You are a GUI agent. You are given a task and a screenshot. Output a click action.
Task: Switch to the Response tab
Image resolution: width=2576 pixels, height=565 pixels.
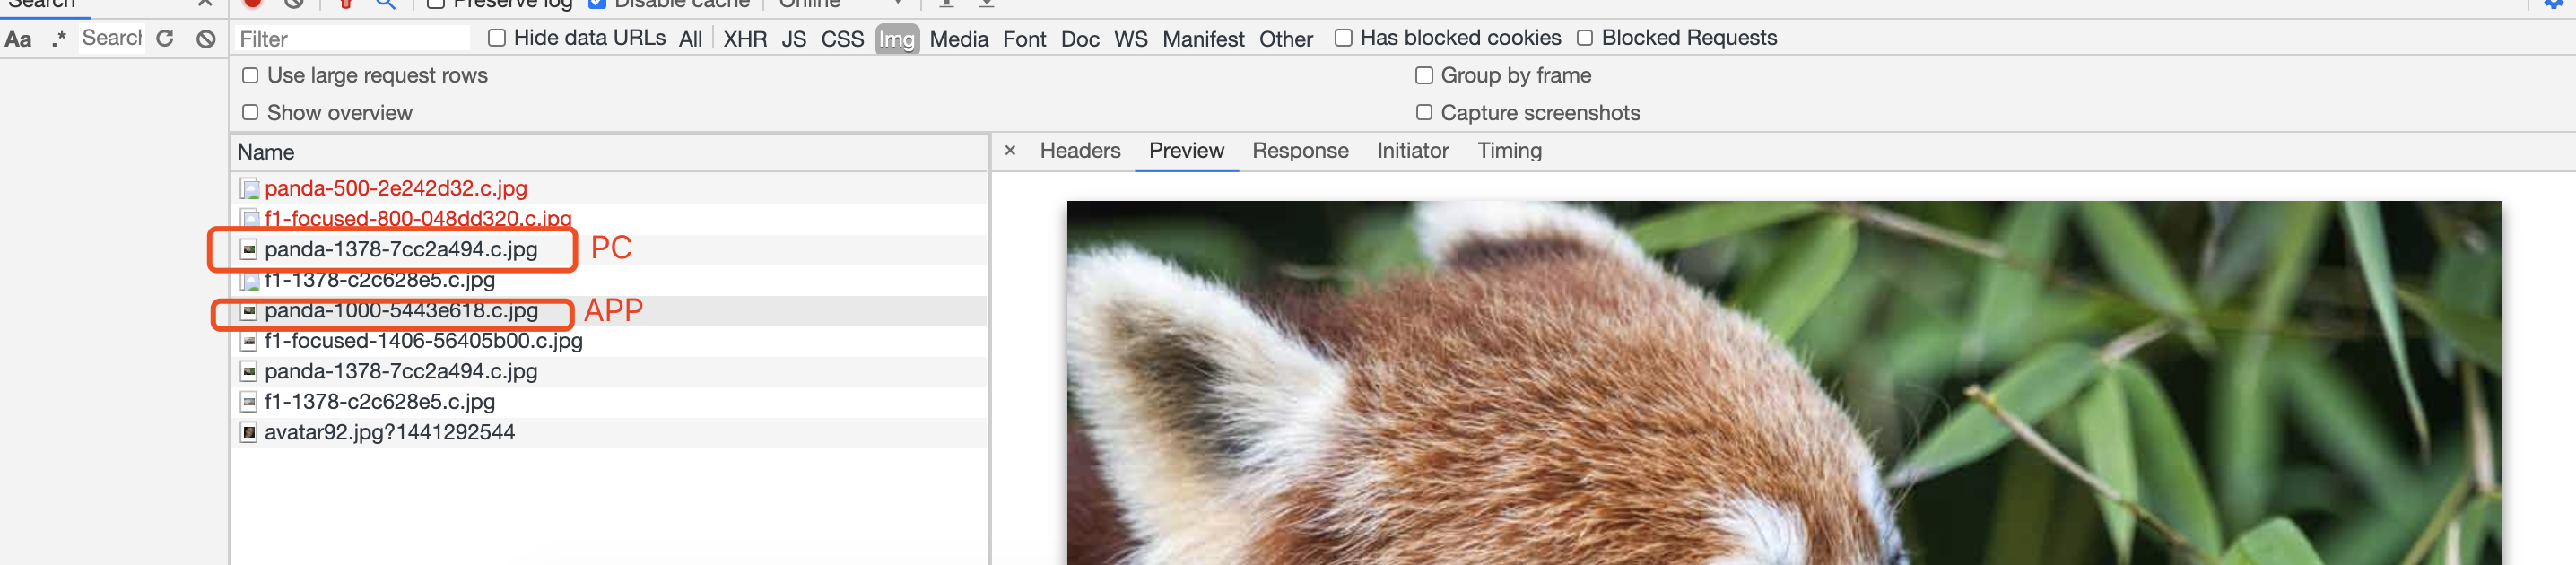point(1300,151)
